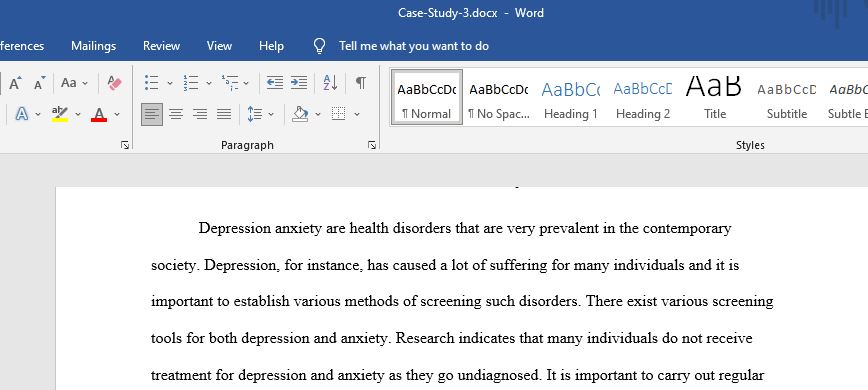868x390 pixels.
Task: Open the Borders dropdown arrow
Action: 356,115
